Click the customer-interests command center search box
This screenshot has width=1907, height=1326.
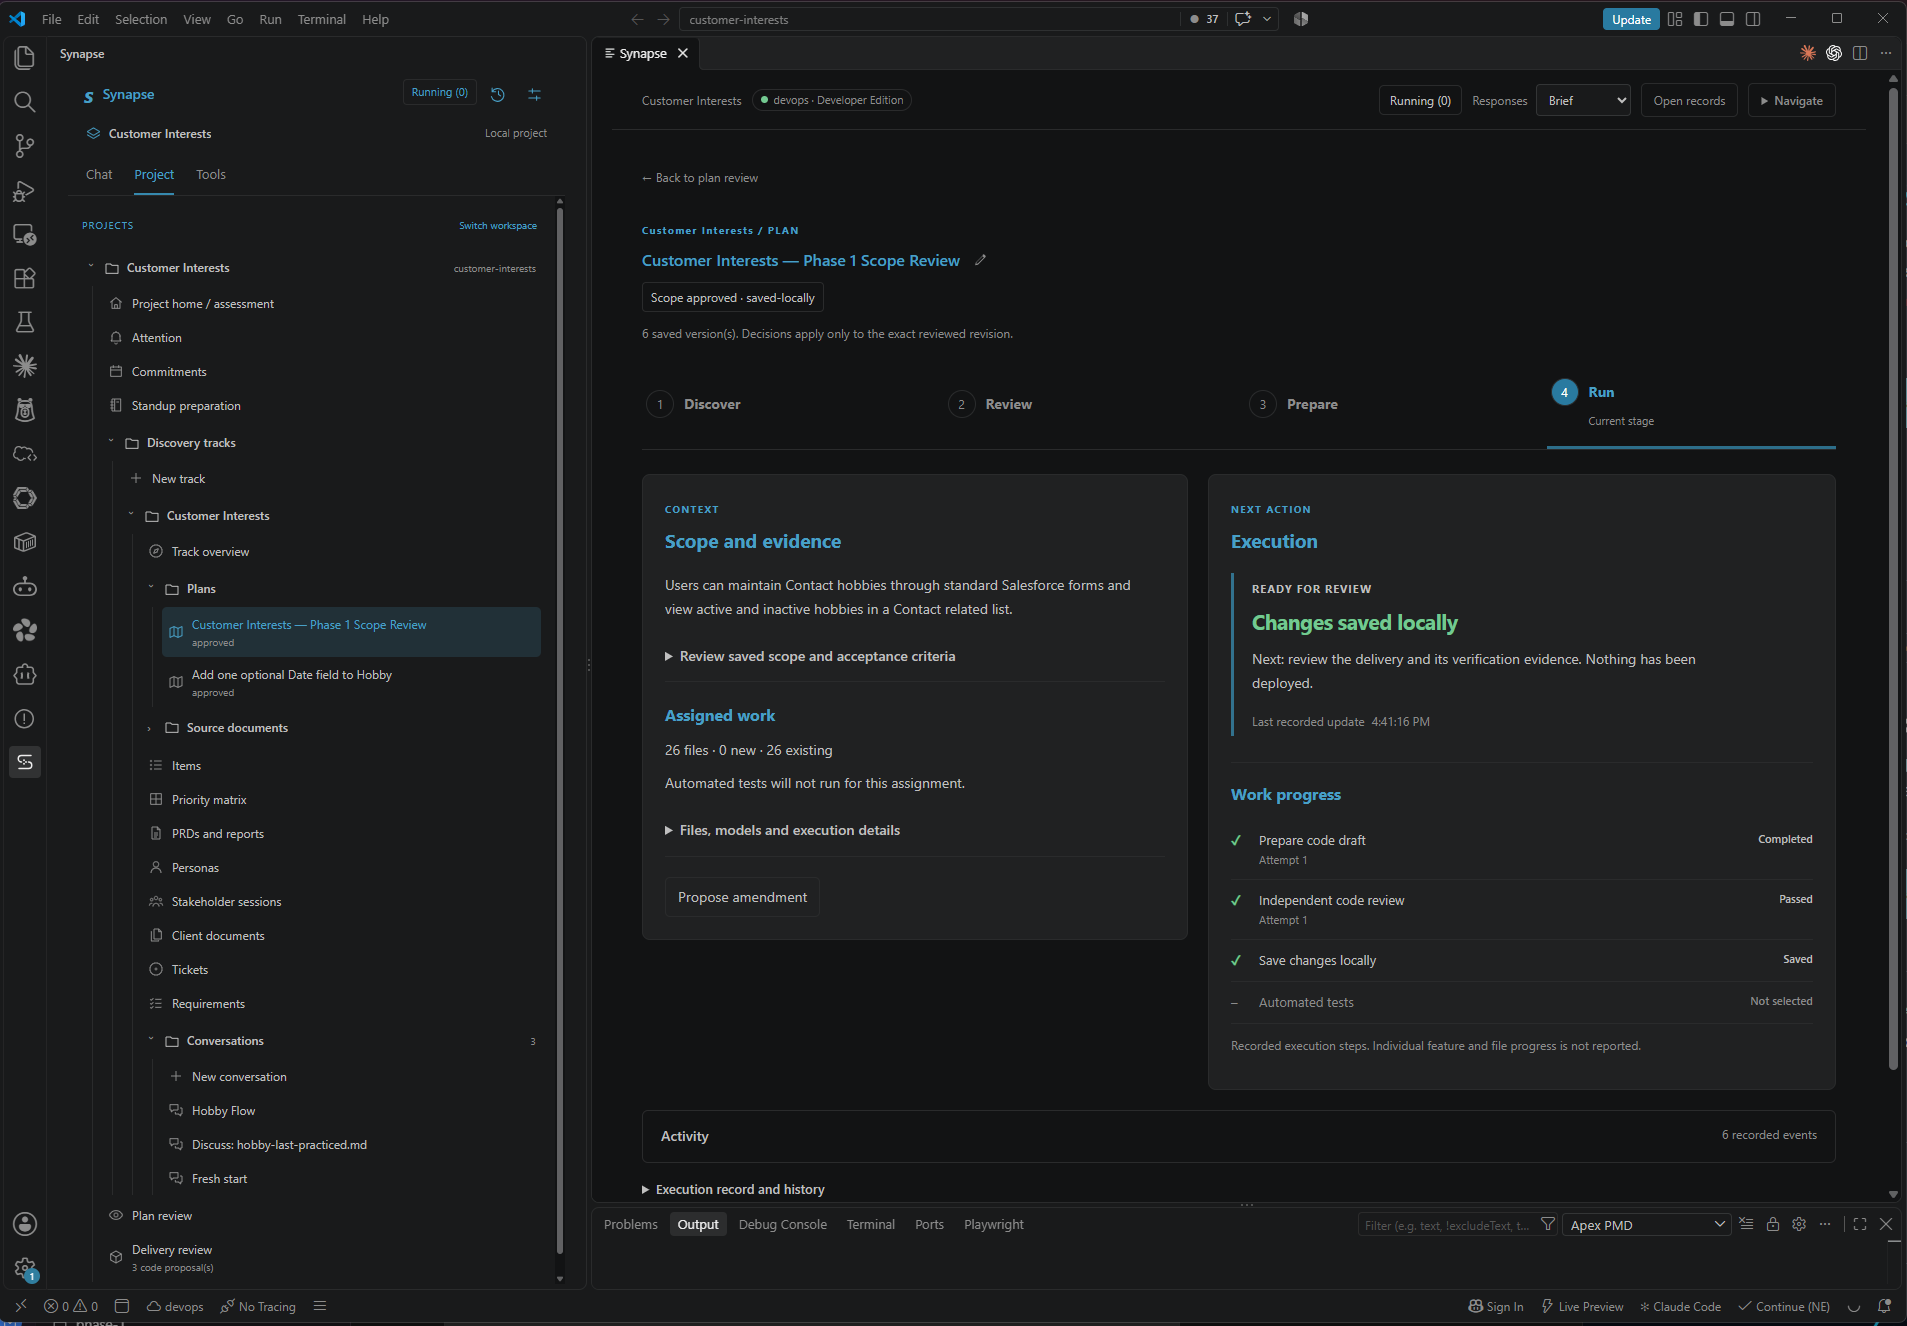click(x=929, y=19)
